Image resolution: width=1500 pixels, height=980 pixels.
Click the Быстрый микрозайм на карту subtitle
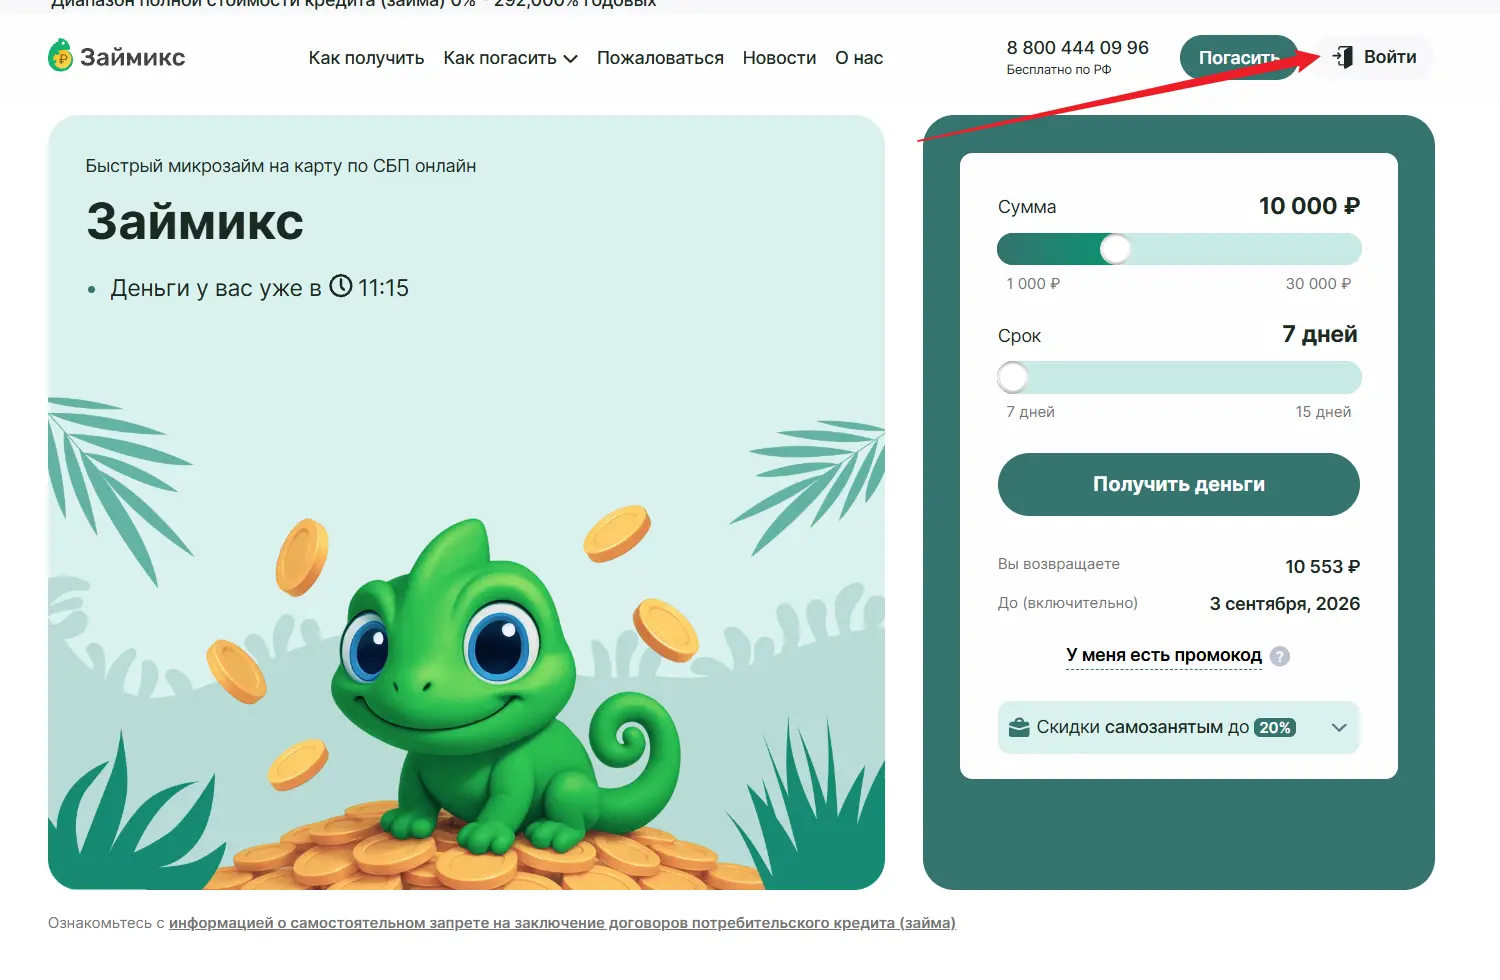[281, 166]
